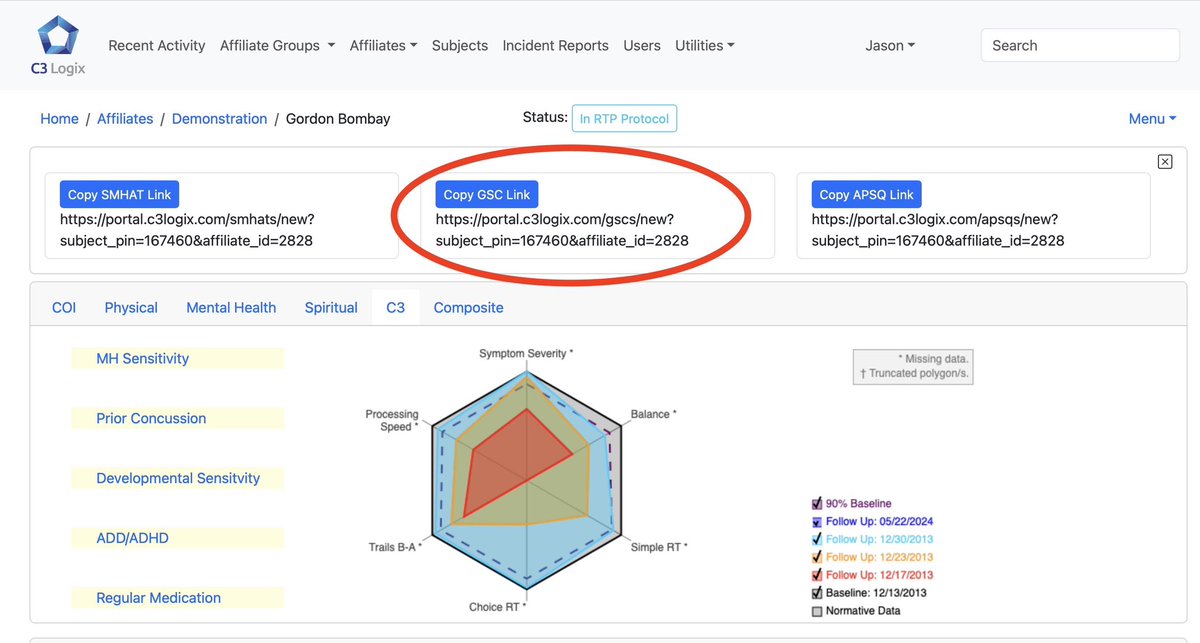Click the Choice RT axis label
Image resolution: width=1200 pixels, height=643 pixels.
(497, 607)
